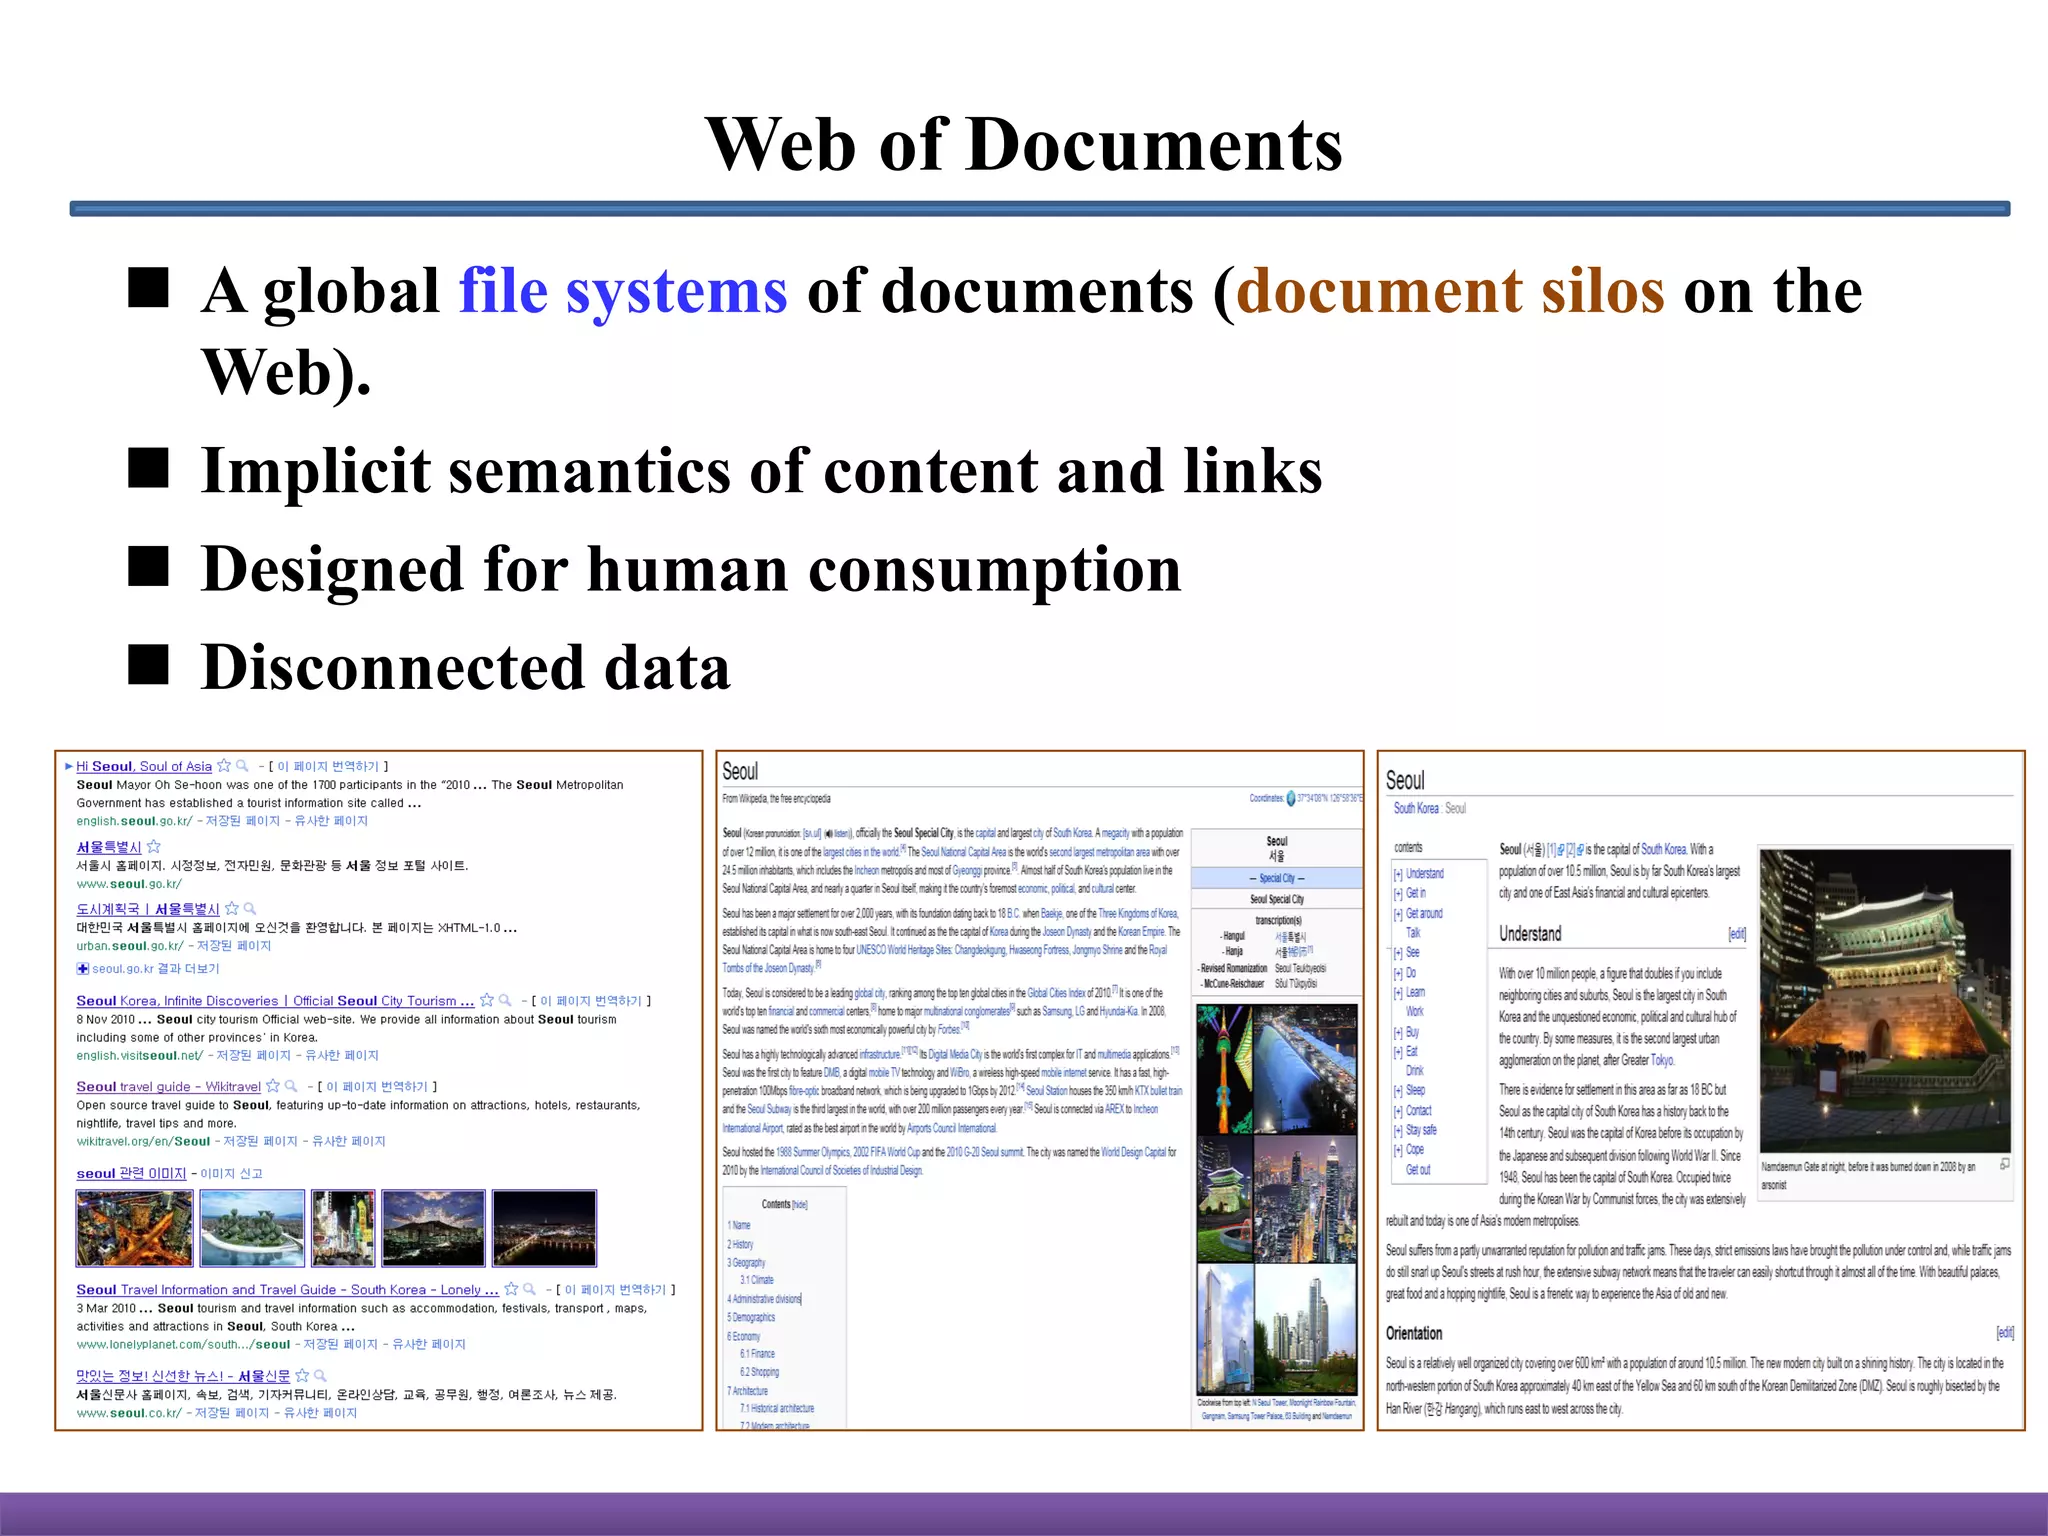Viewport: 2048px width, 1536px height.
Task: Click the enlarge icon under Namdaemun Gate photo
Action: point(2004,1164)
